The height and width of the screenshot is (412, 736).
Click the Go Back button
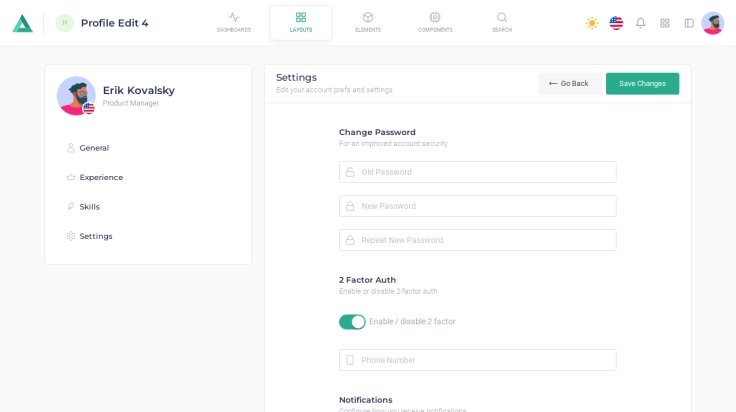(569, 84)
